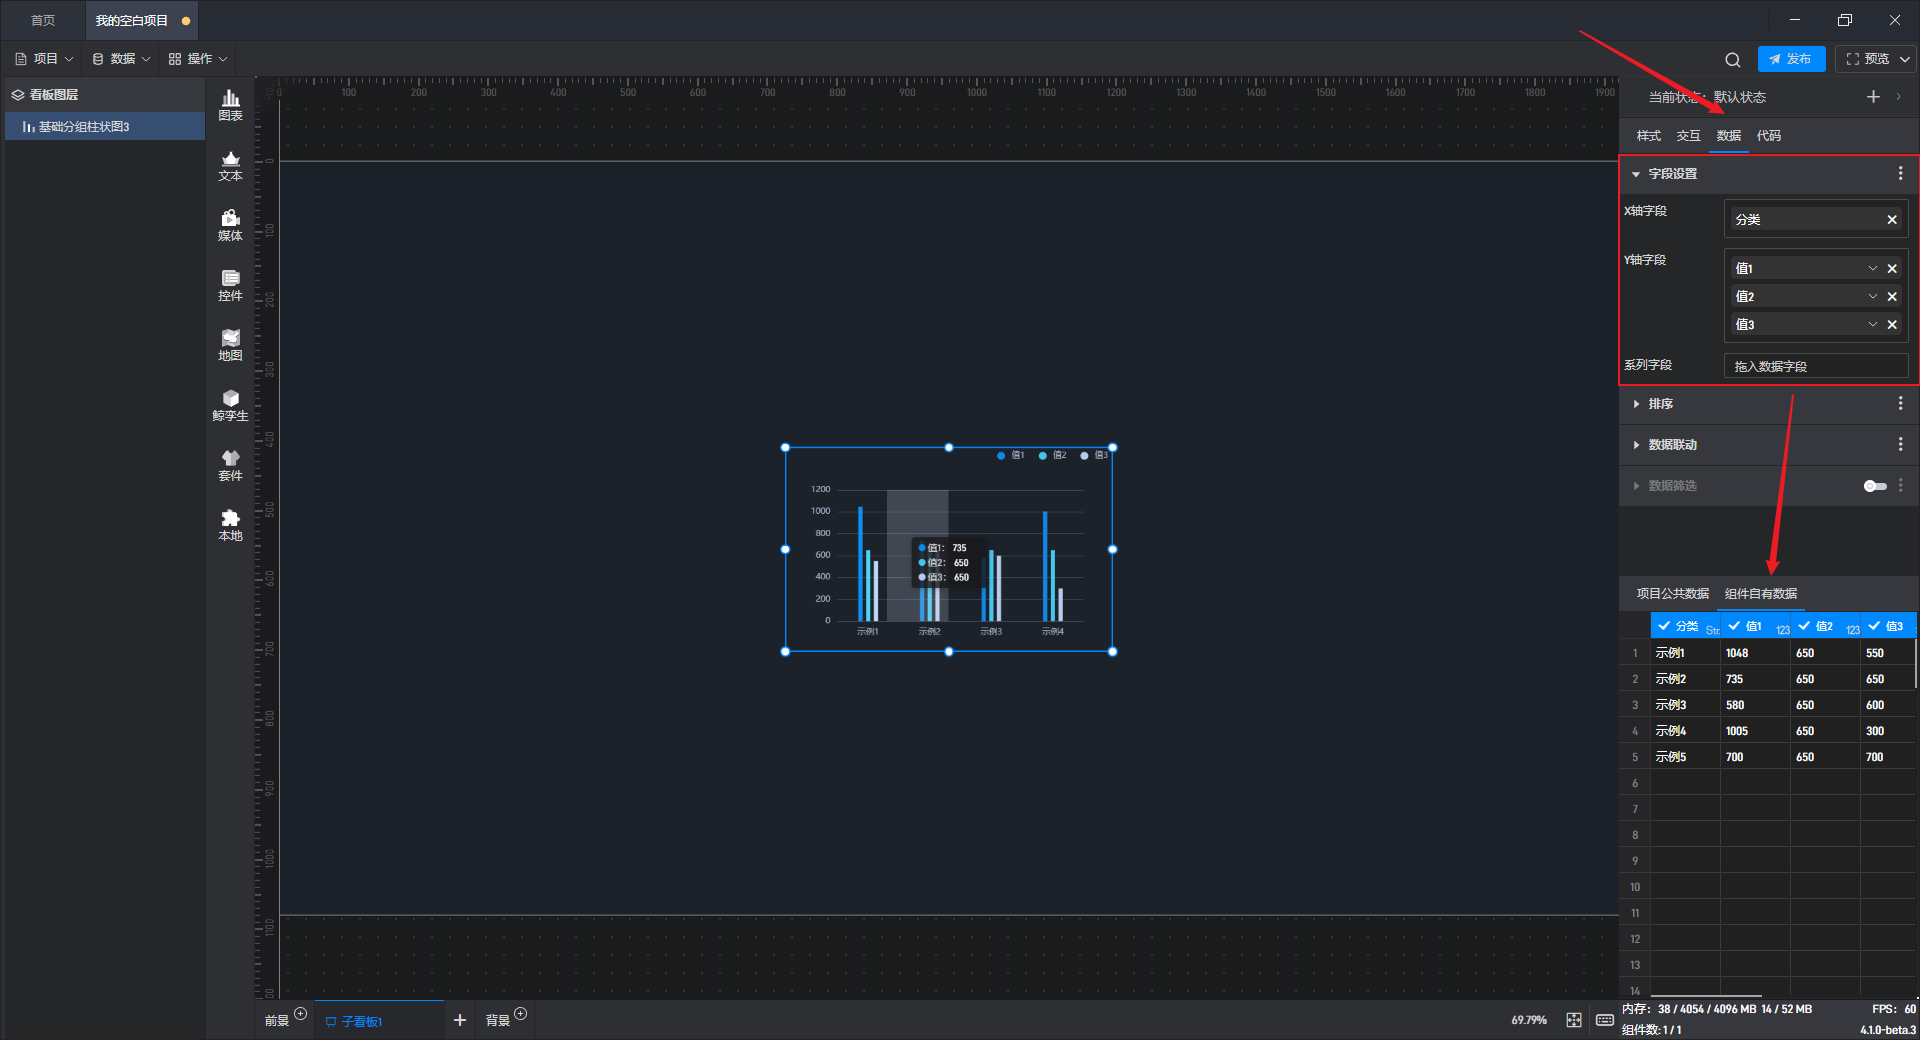1920x1040 pixels.
Task: Switch to 项目公共数据 tab
Action: click(1672, 594)
